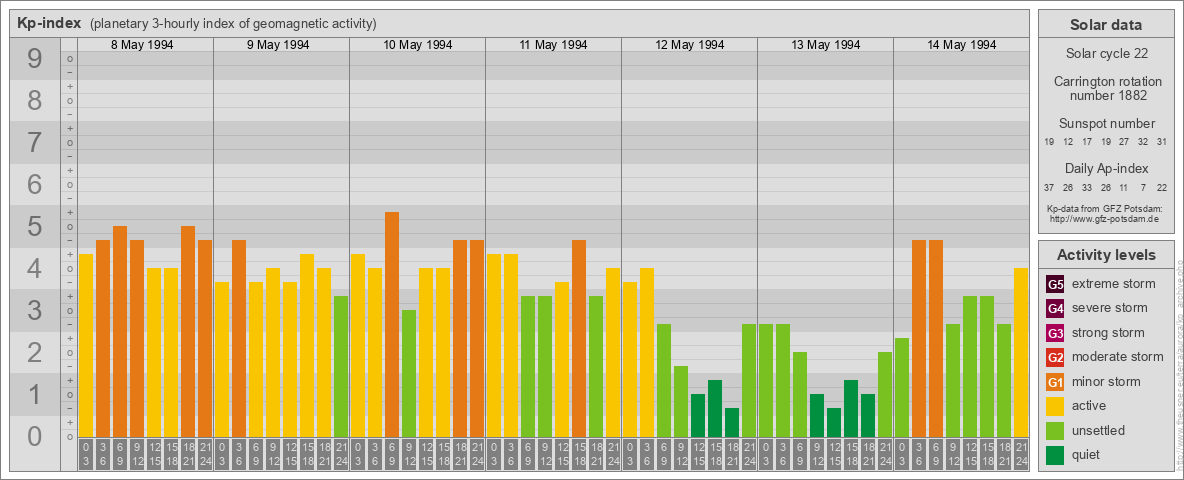Image resolution: width=1184 pixels, height=480 pixels.
Task: Click the 12 May 1994 date header
Action: 689,45
